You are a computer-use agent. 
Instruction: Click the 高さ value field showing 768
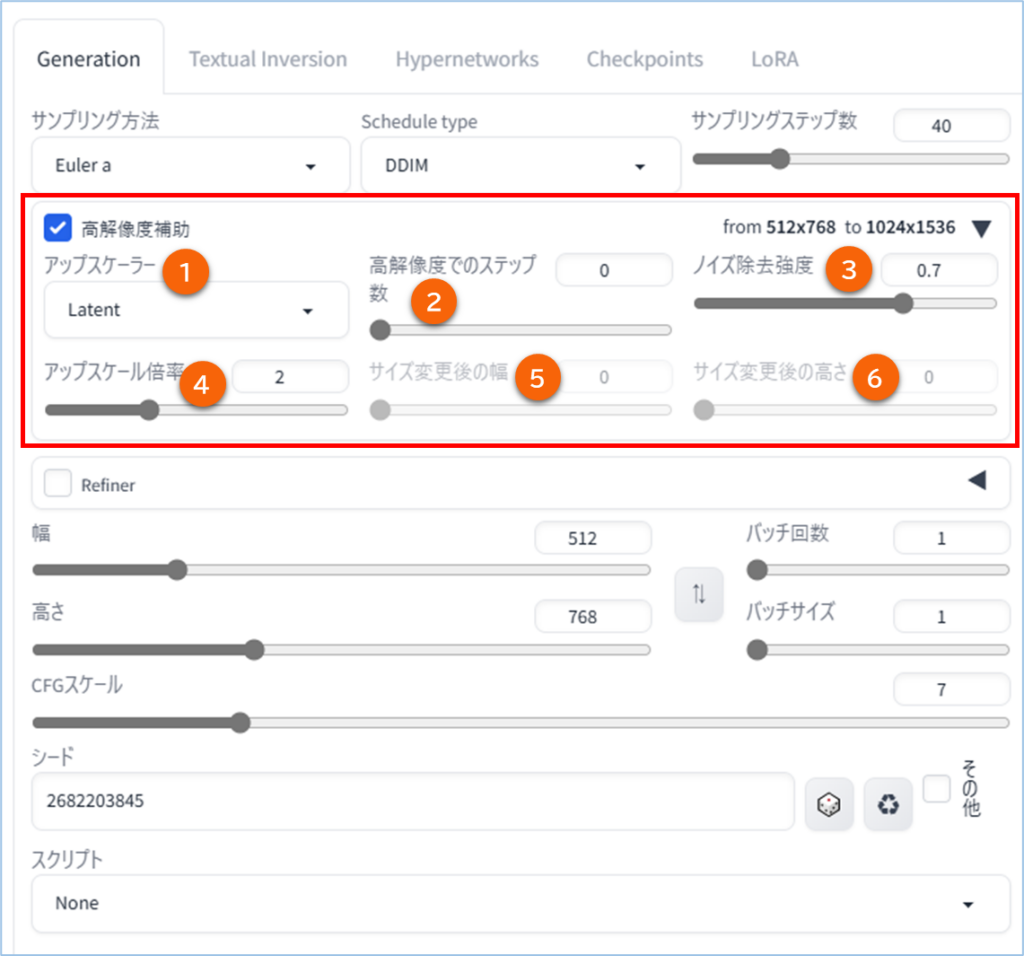click(x=593, y=616)
